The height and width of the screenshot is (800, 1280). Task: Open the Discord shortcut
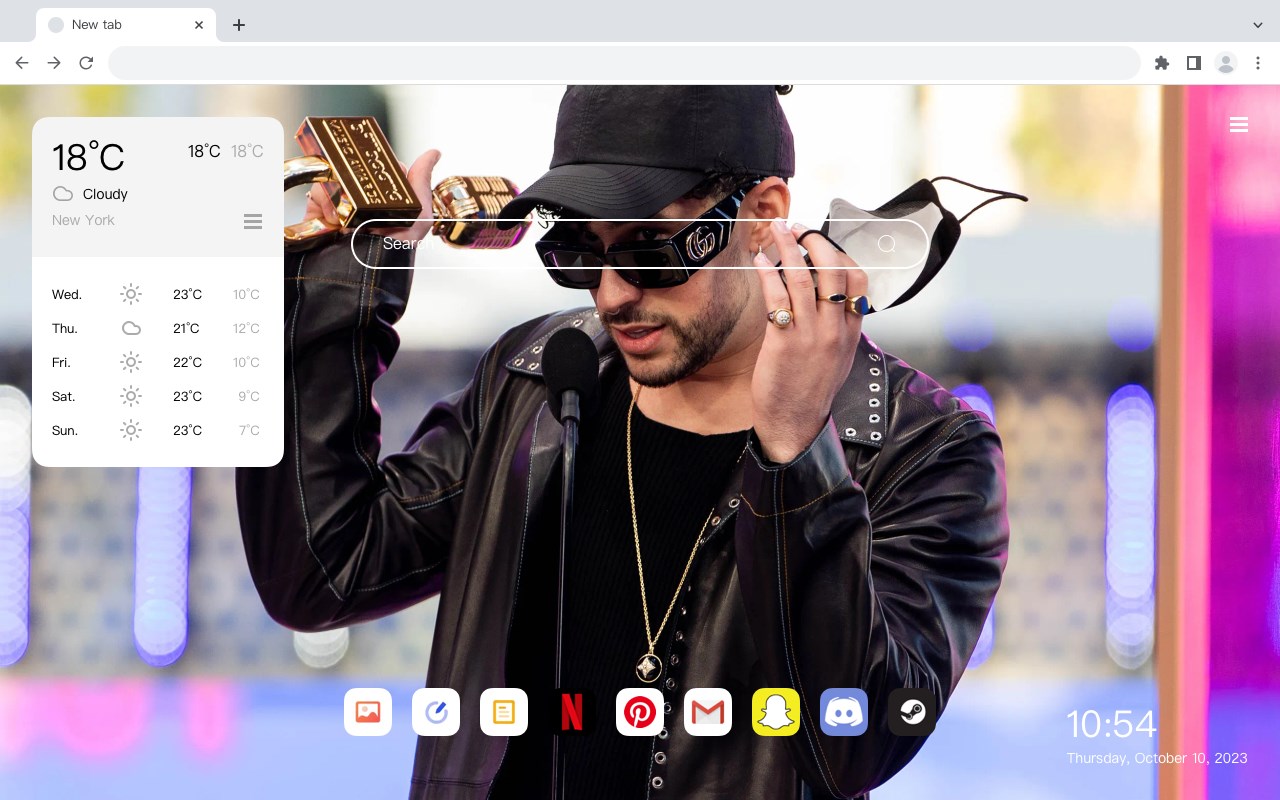tap(844, 712)
